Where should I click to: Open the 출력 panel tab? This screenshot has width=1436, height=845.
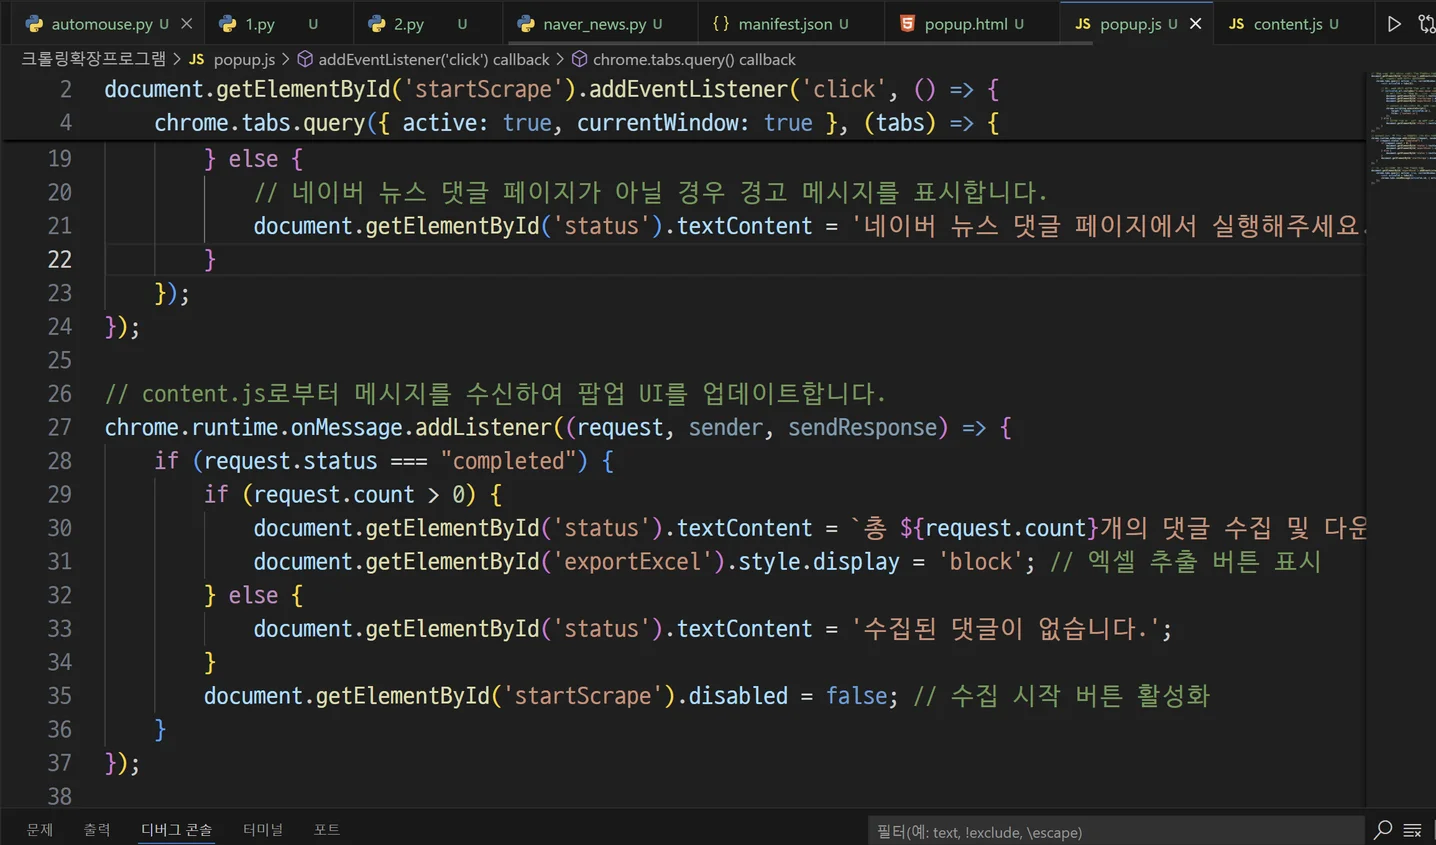(x=97, y=829)
